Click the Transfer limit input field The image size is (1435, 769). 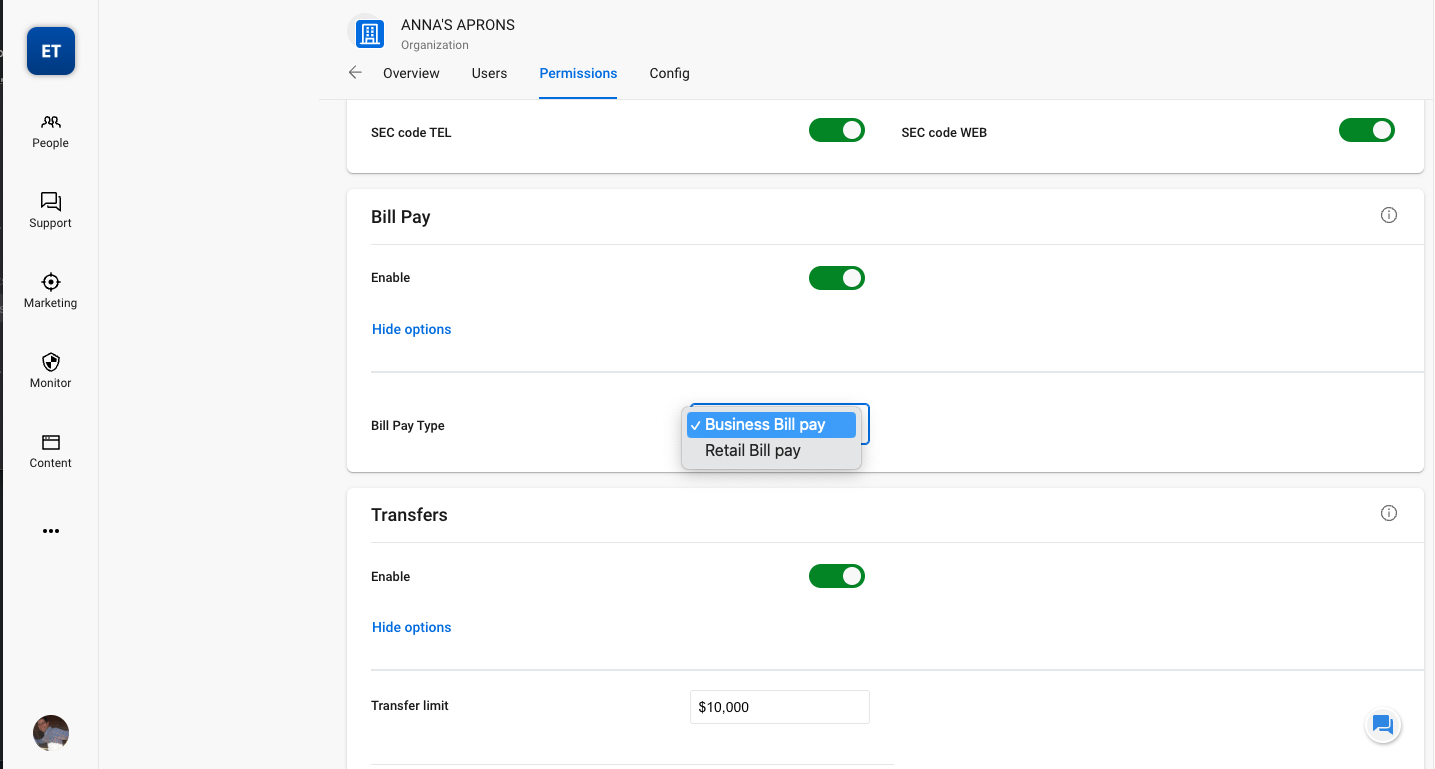(x=779, y=707)
